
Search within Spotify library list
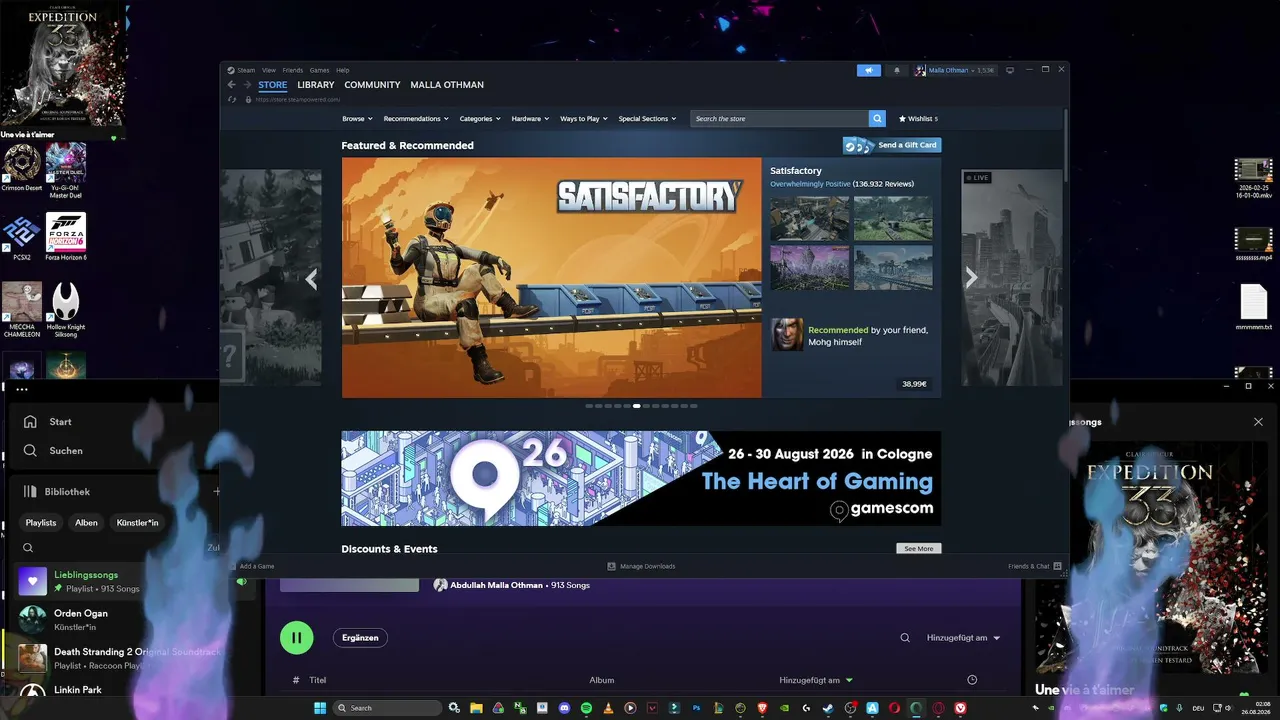click(x=28, y=548)
